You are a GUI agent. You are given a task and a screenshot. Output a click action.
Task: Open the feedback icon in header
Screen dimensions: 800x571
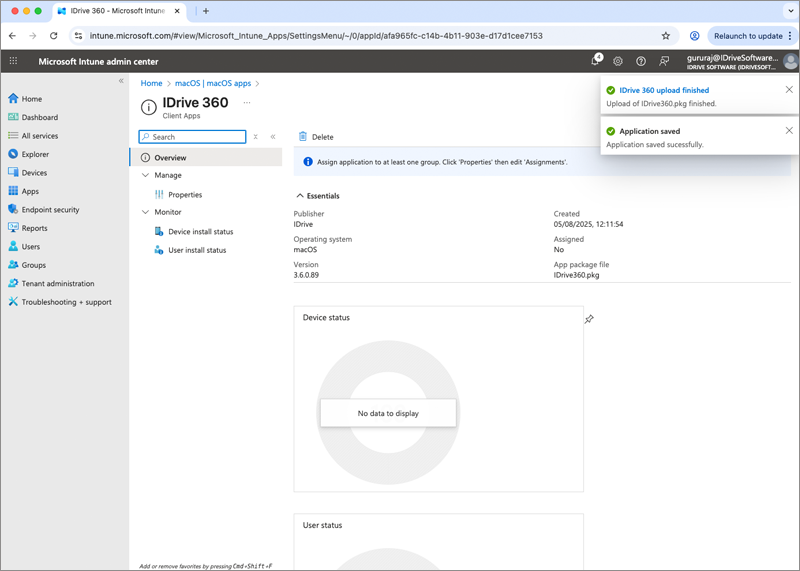click(x=664, y=61)
